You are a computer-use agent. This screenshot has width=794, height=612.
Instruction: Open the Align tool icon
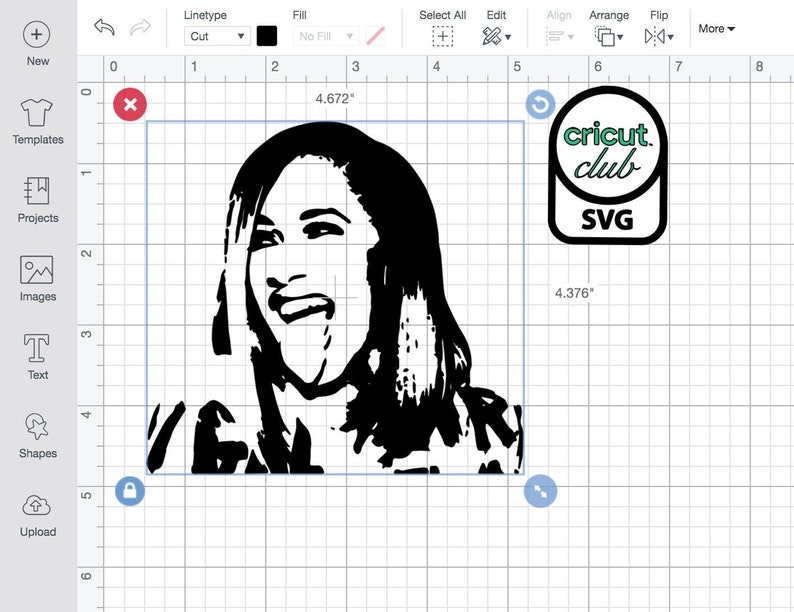pyautogui.click(x=555, y=36)
